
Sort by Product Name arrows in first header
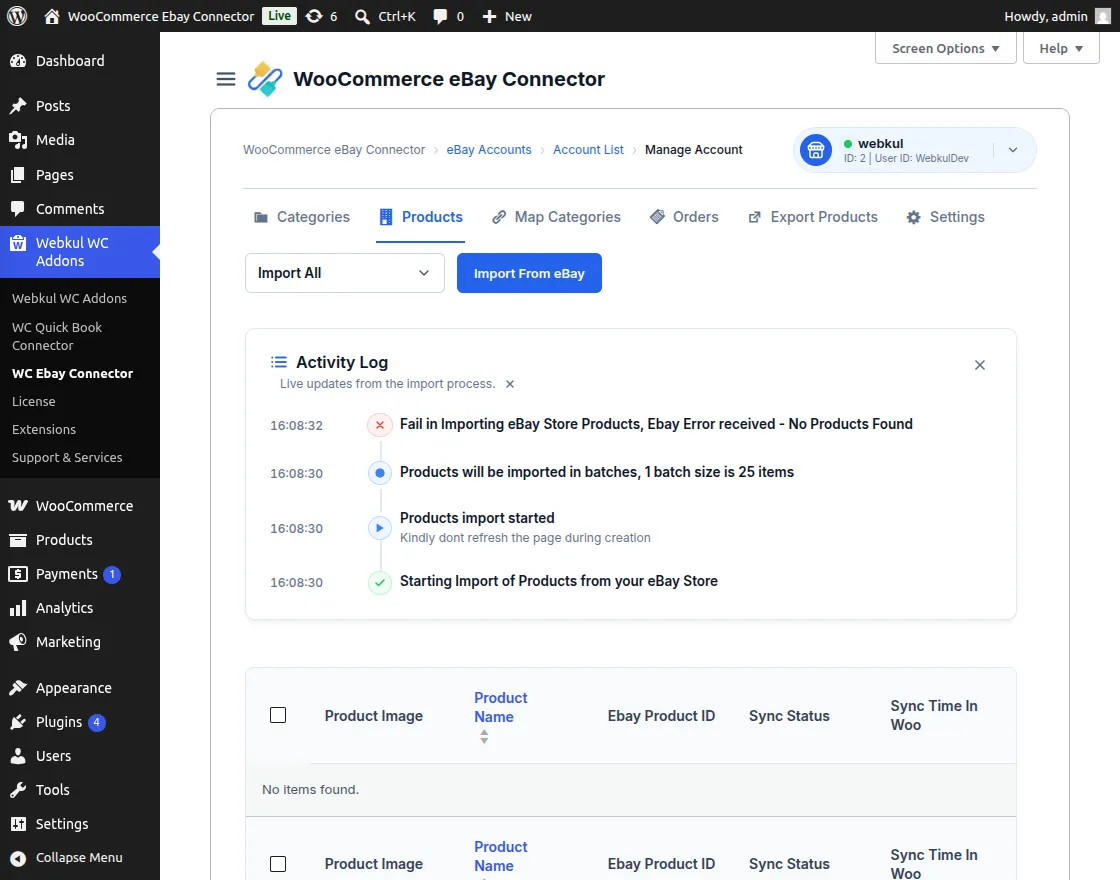[x=484, y=736]
